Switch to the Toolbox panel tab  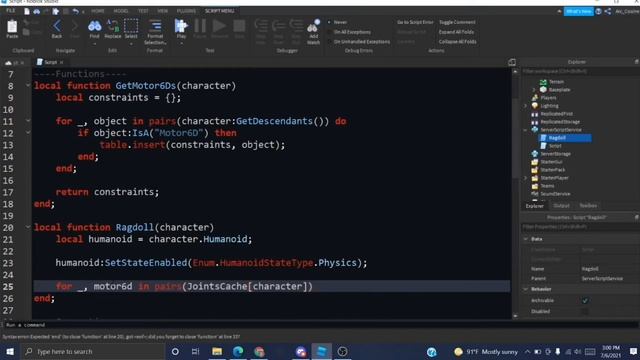click(588, 206)
